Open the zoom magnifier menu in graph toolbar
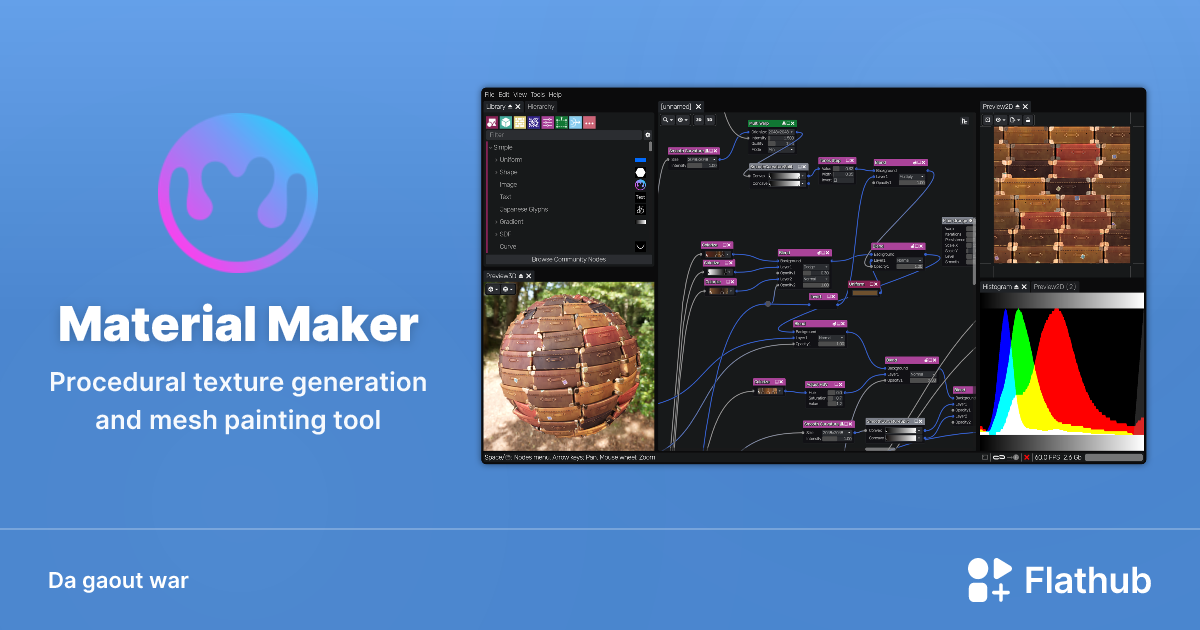Screen dimensions: 1200x630 coord(671,120)
